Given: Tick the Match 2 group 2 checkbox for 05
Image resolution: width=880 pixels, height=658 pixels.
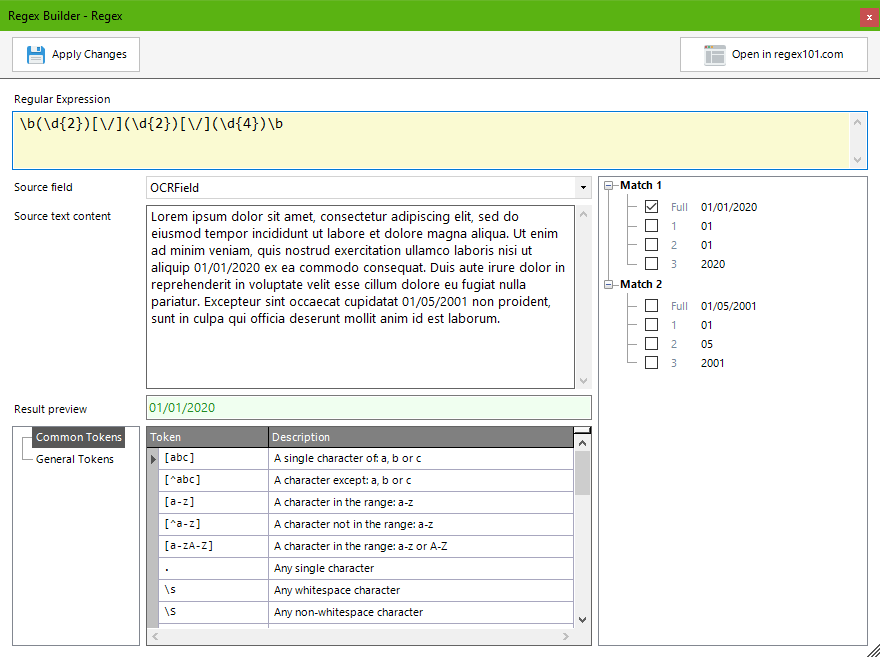Looking at the screenshot, I should [x=652, y=344].
